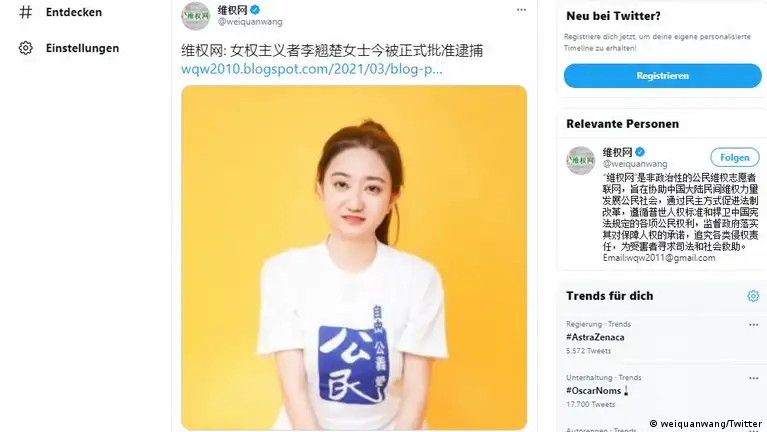Select the Einstellungen navigation item
This screenshot has height=432, width=767.
click(x=69, y=48)
